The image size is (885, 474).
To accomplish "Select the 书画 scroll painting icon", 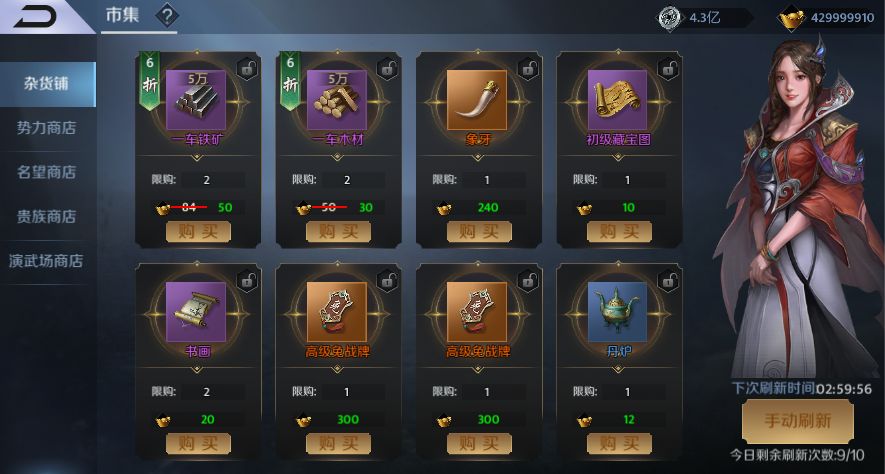I will [x=196, y=311].
